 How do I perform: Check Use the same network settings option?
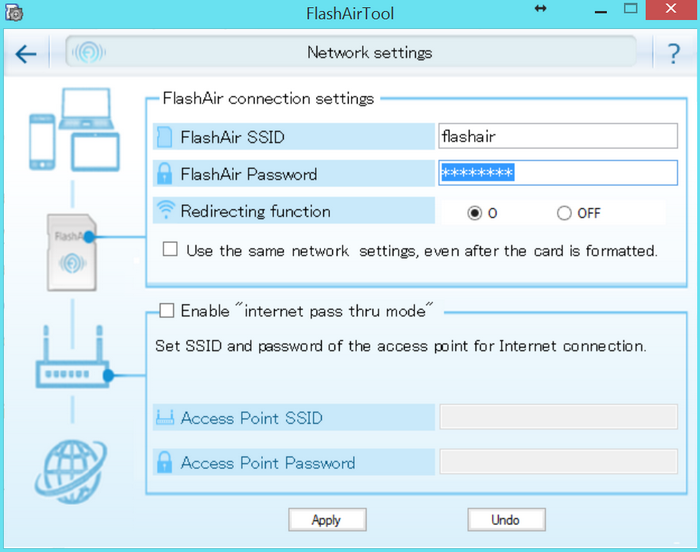pyautogui.click(x=170, y=249)
